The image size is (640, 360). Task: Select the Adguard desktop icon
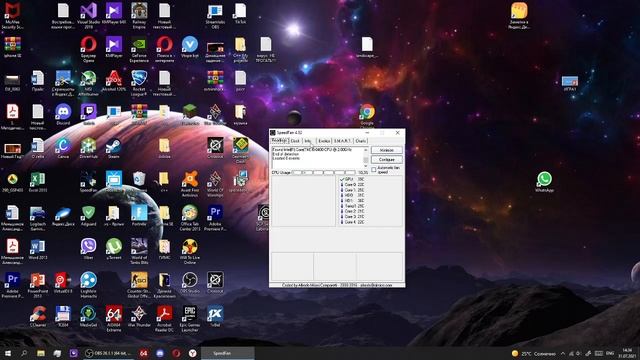coord(89,216)
